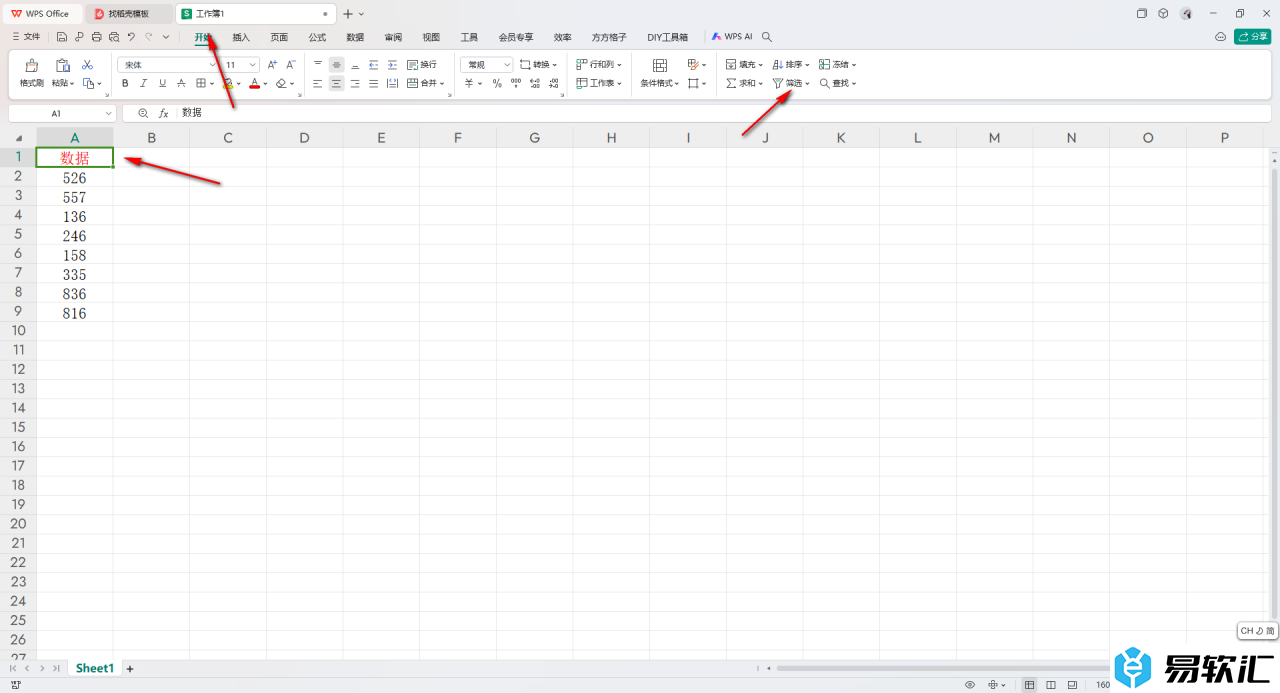Expand the Filter (筛选) dropdown
Screen dimensions: 1280x693
click(807, 83)
